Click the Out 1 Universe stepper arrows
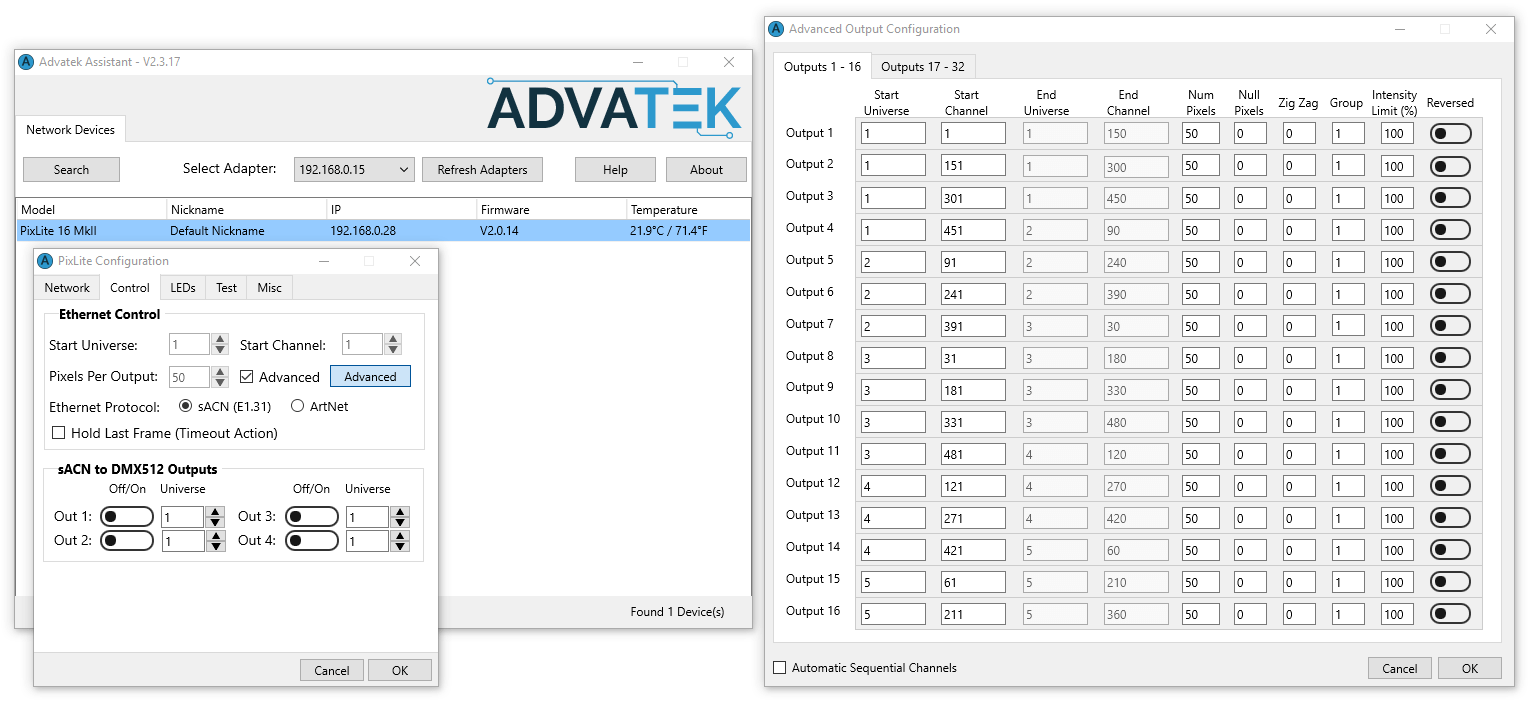Viewport: 1531px width, 702px height. pyautogui.click(x=215, y=517)
